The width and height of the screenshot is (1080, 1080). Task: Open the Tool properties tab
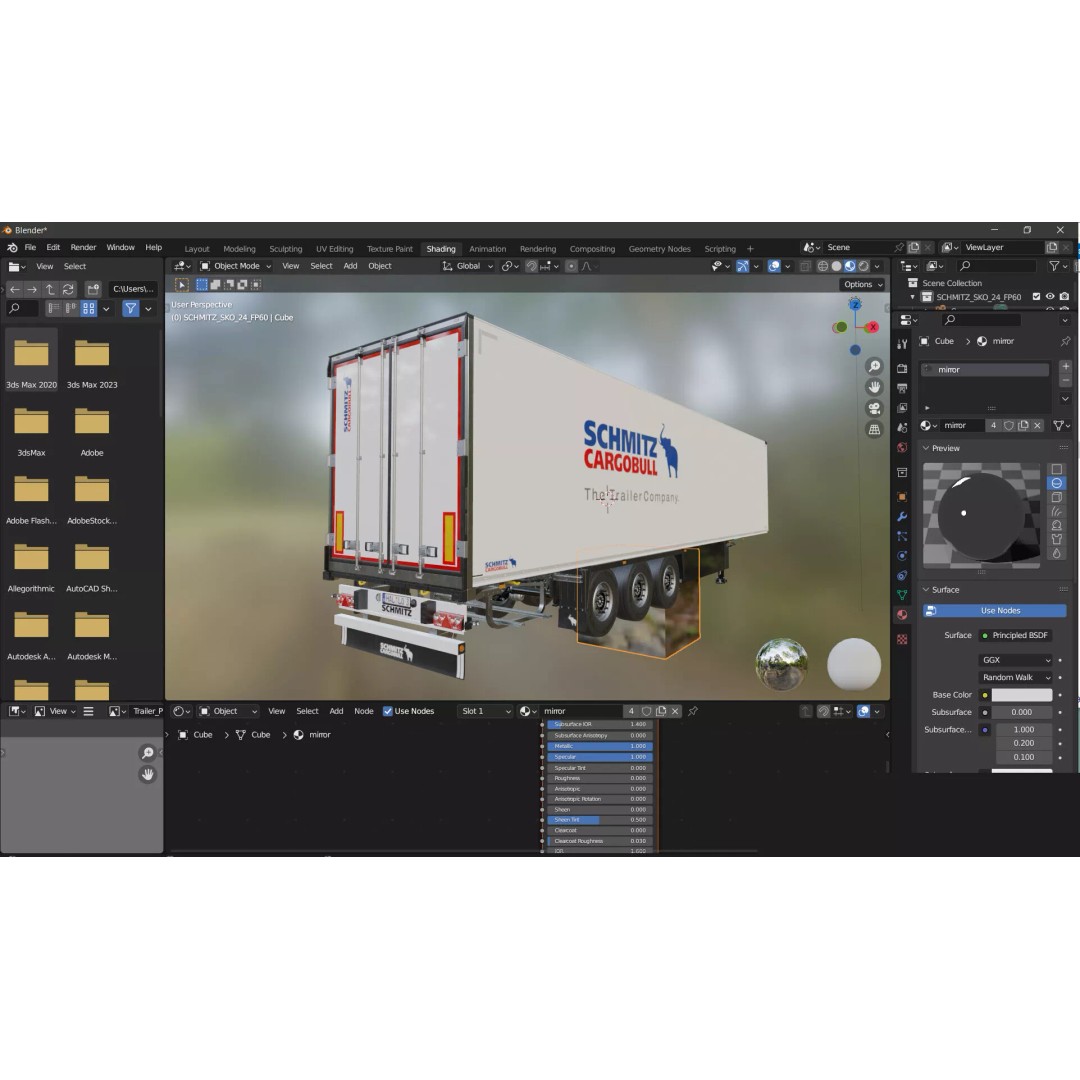(902, 343)
